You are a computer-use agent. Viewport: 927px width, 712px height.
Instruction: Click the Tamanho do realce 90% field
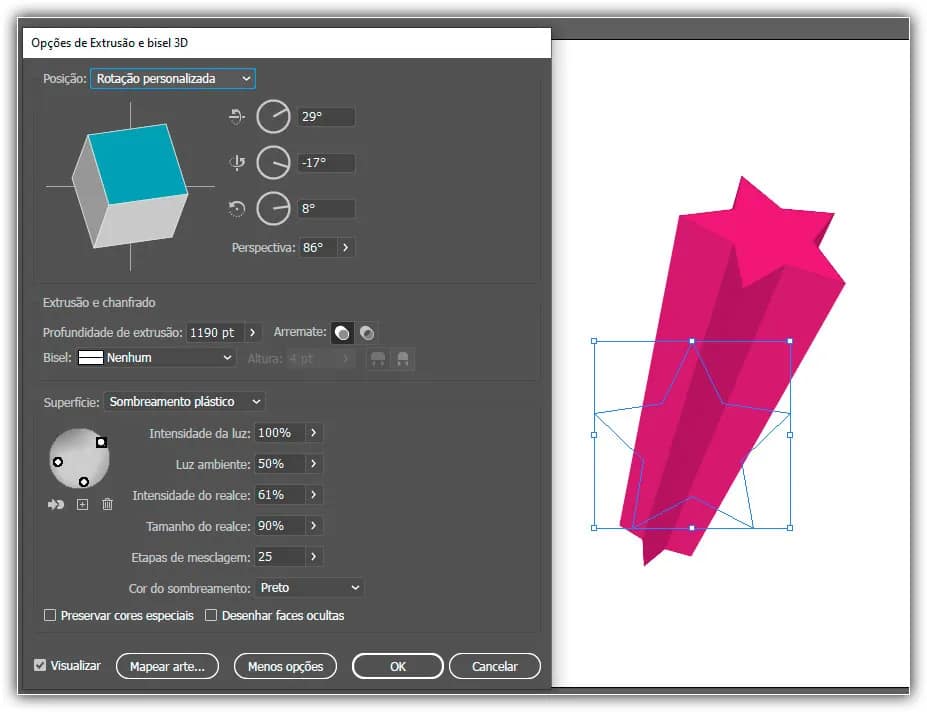click(x=280, y=526)
